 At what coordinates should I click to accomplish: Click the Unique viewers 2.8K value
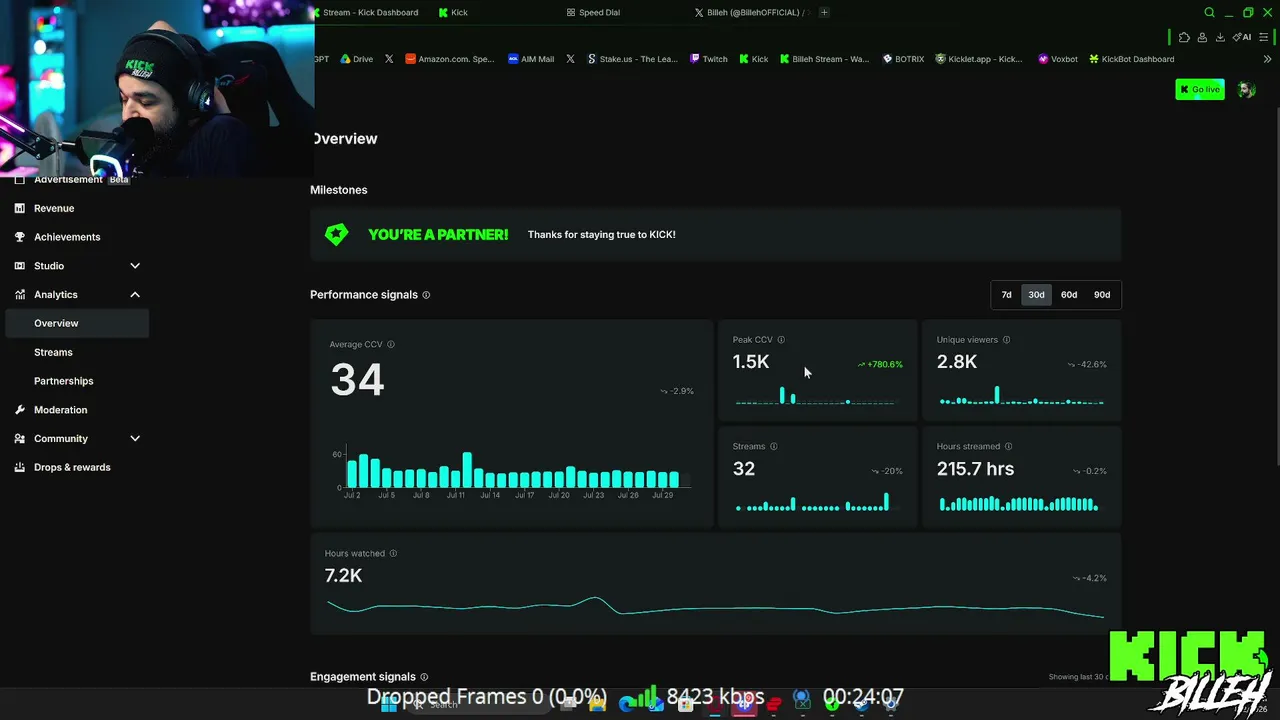point(957,362)
